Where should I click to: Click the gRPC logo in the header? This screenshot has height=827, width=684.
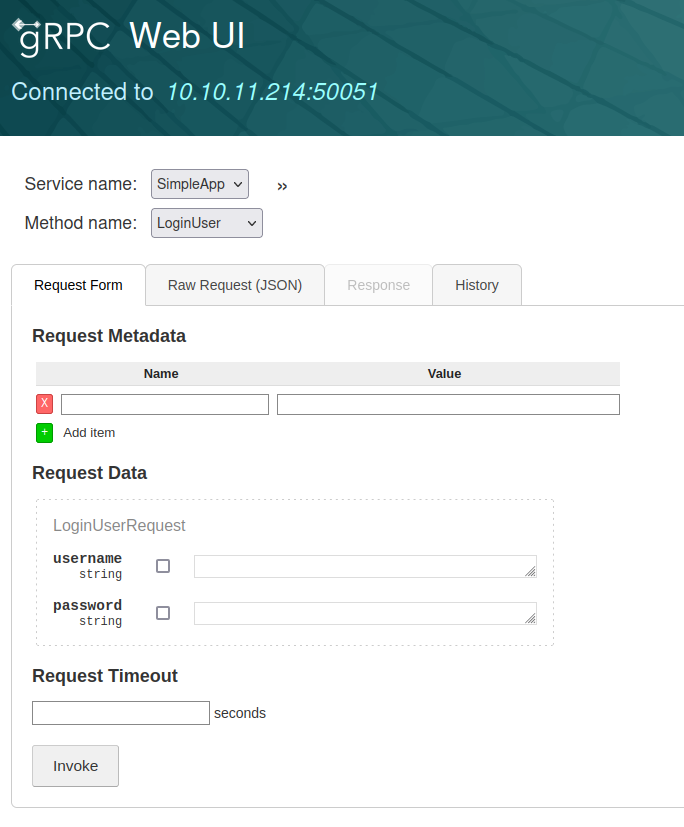pos(62,37)
